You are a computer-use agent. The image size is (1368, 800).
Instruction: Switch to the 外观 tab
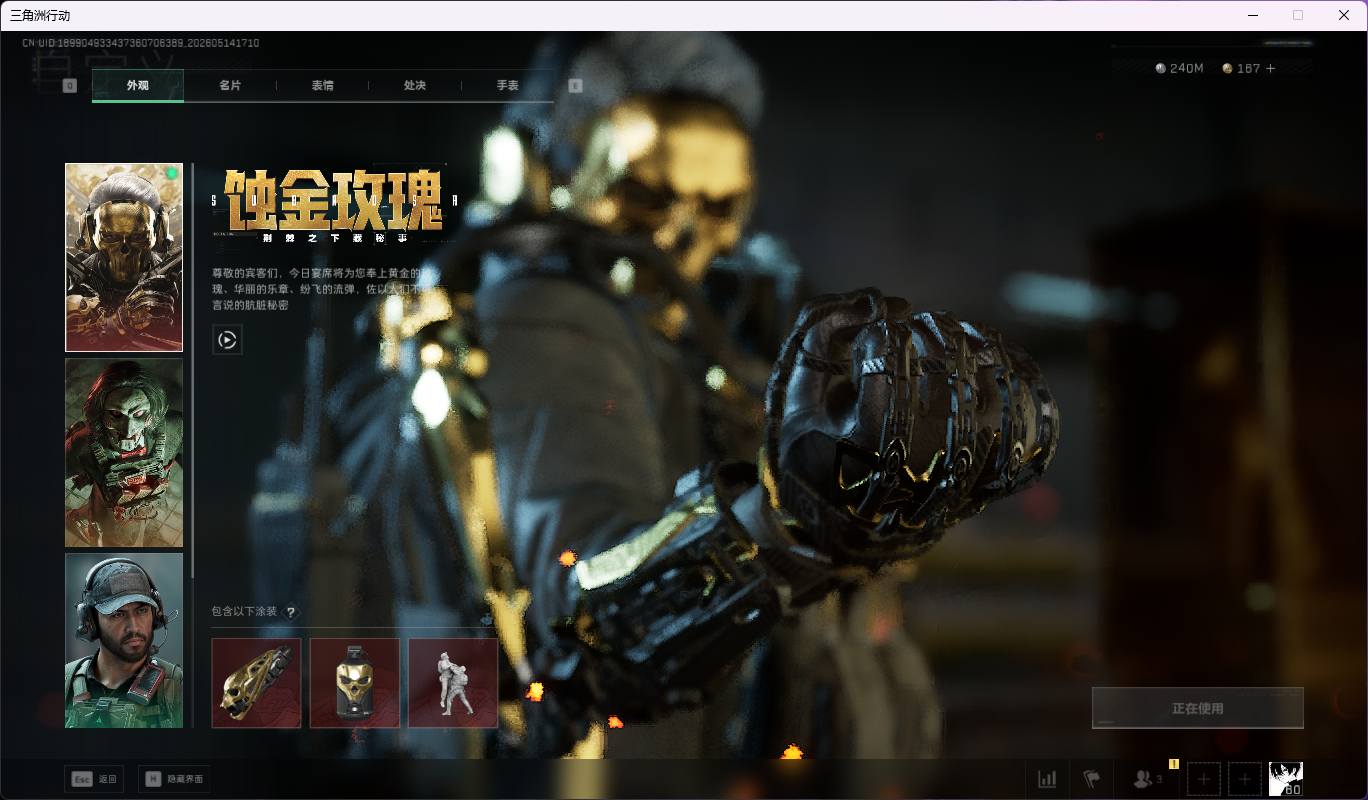[x=138, y=86]
